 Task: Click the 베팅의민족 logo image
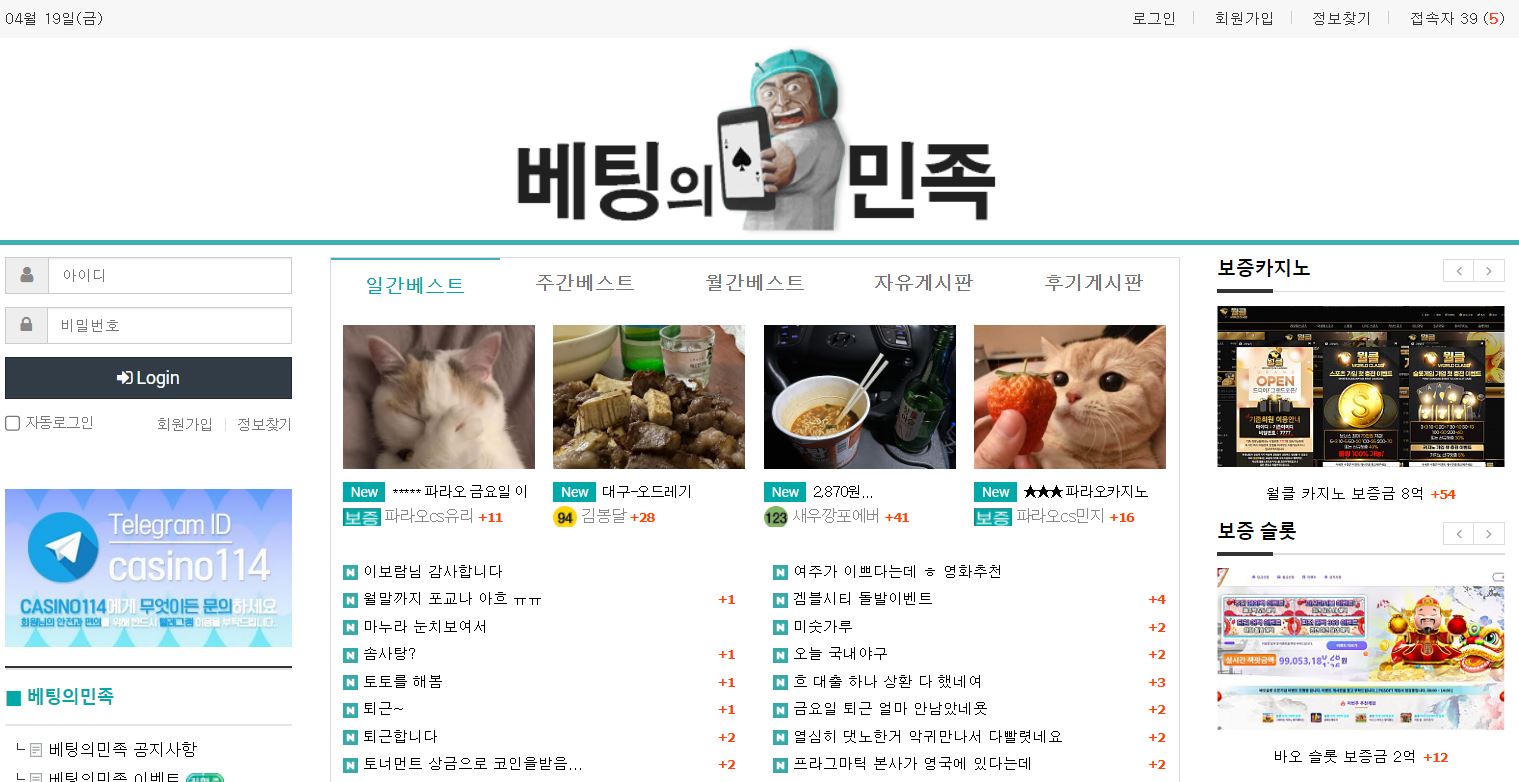click(757, 142)
